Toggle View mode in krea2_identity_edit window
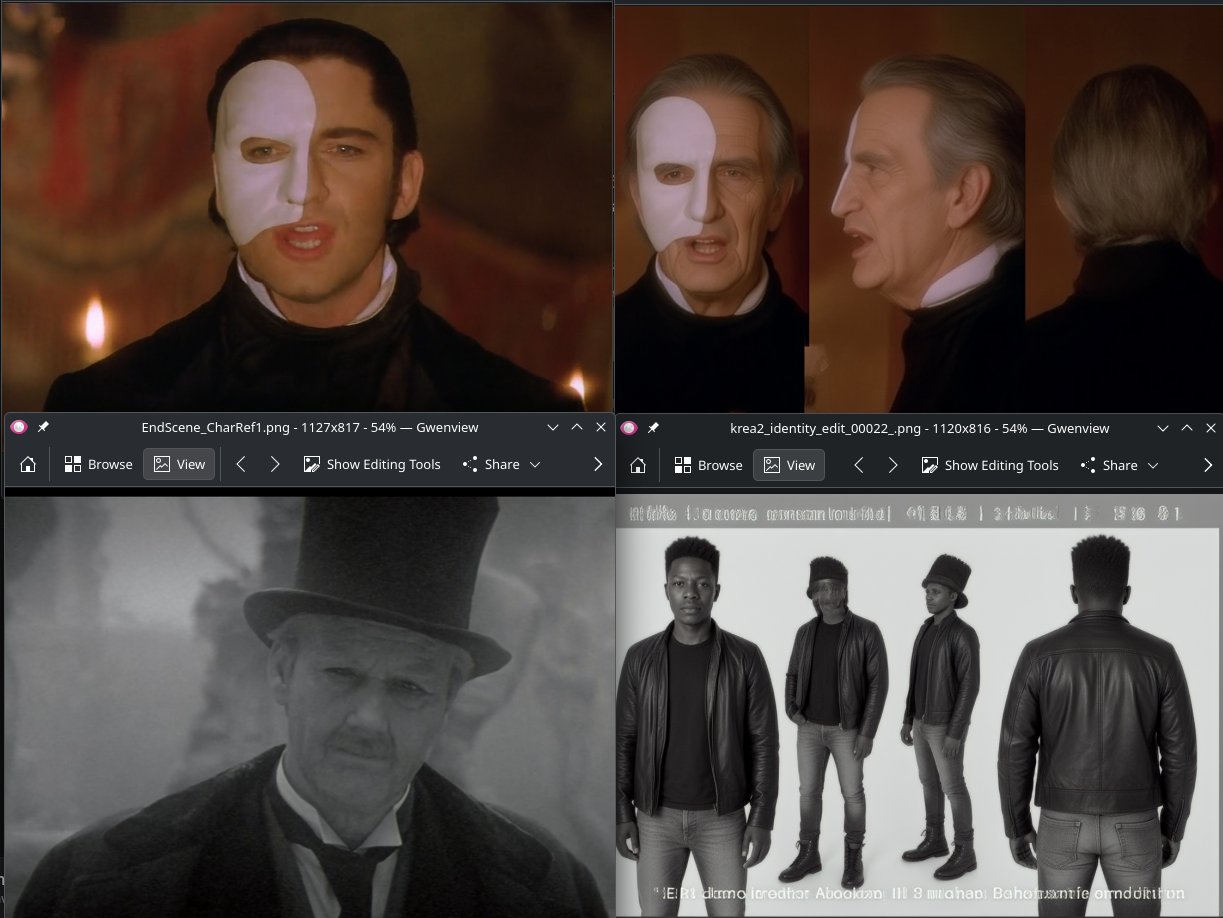Screen dimensions: 1223x918 click(789, 465)
